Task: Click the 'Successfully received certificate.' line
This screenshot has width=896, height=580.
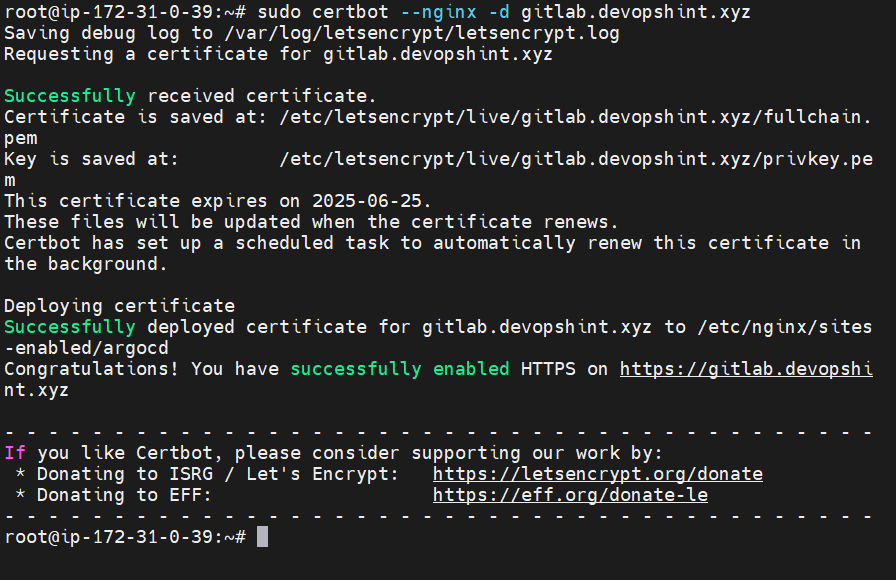Action: point(190,96)
